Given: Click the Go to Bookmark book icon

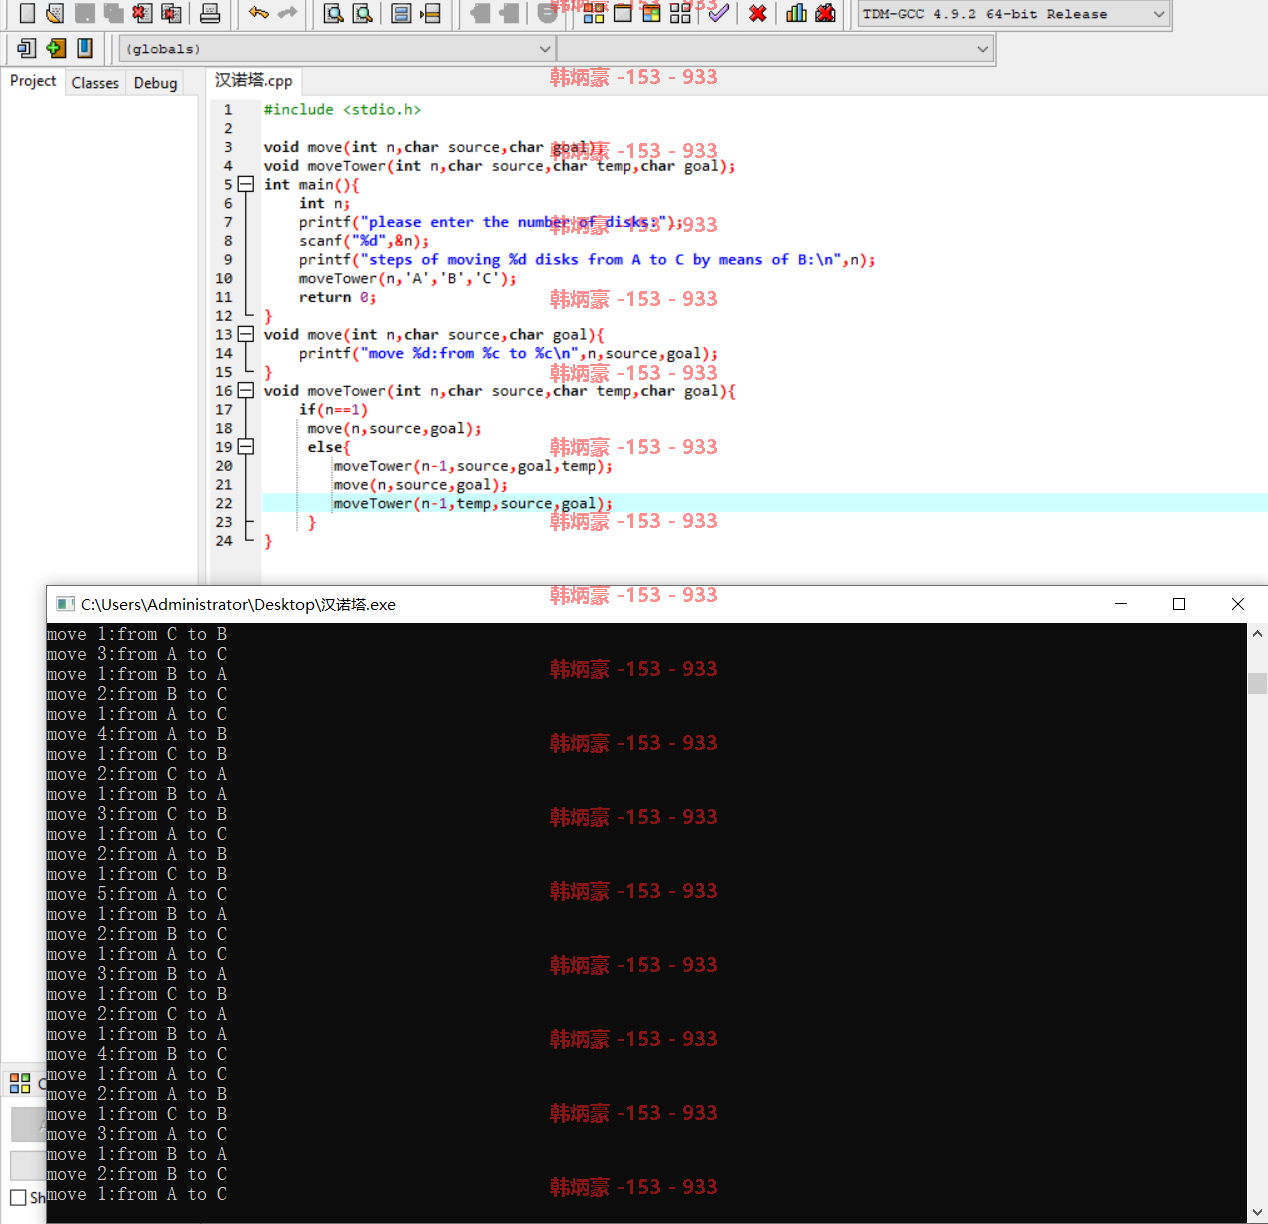Looking at the screenshot, I should (85, 48).
